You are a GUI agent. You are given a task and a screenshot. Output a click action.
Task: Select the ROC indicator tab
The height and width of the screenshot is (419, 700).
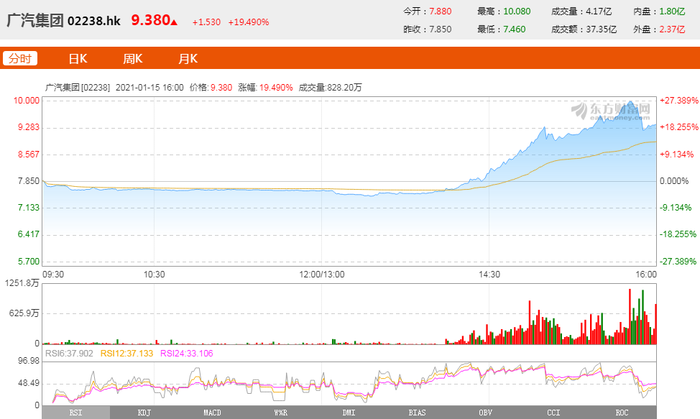click(622, 413)
